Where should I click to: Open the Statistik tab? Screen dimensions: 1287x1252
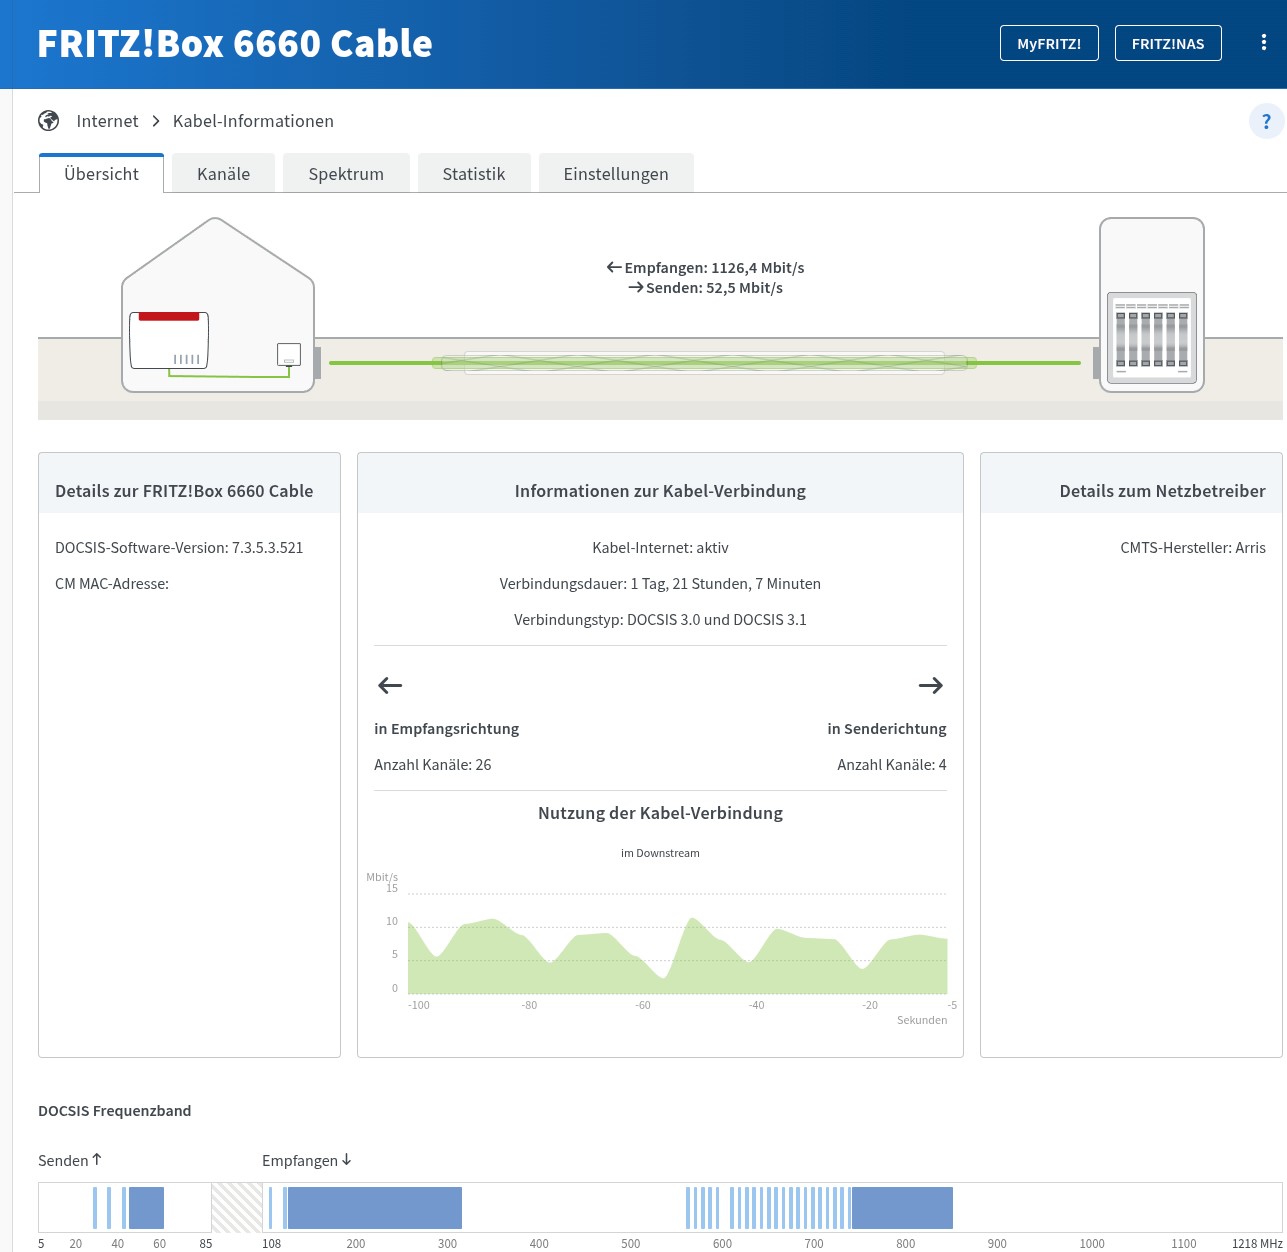pyautogui.click(x=474, y=173)
